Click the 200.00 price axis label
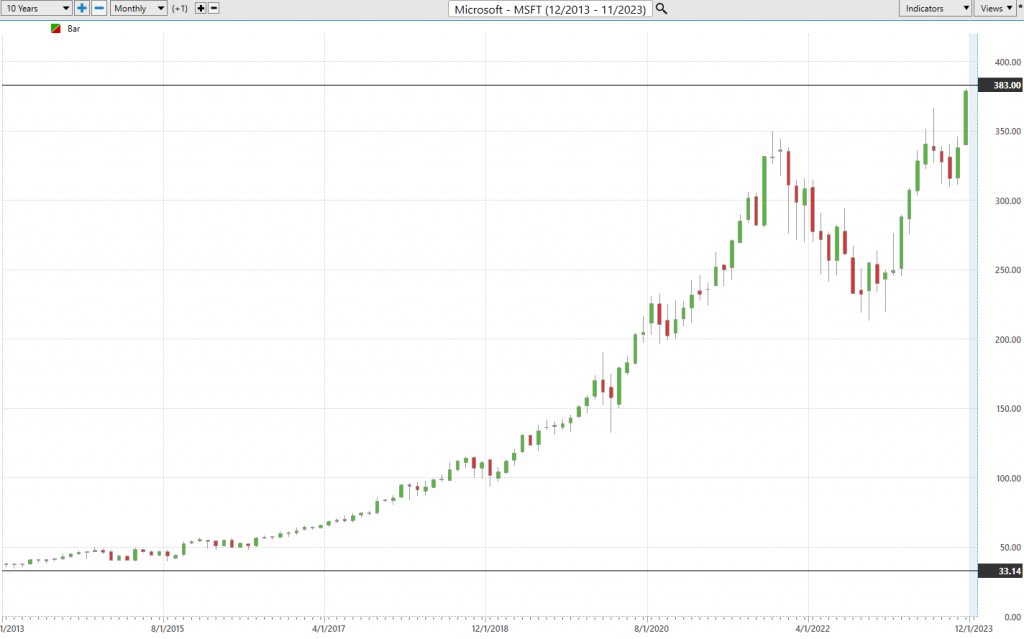The image size is (1024, 639). (x=1008, y=339)
